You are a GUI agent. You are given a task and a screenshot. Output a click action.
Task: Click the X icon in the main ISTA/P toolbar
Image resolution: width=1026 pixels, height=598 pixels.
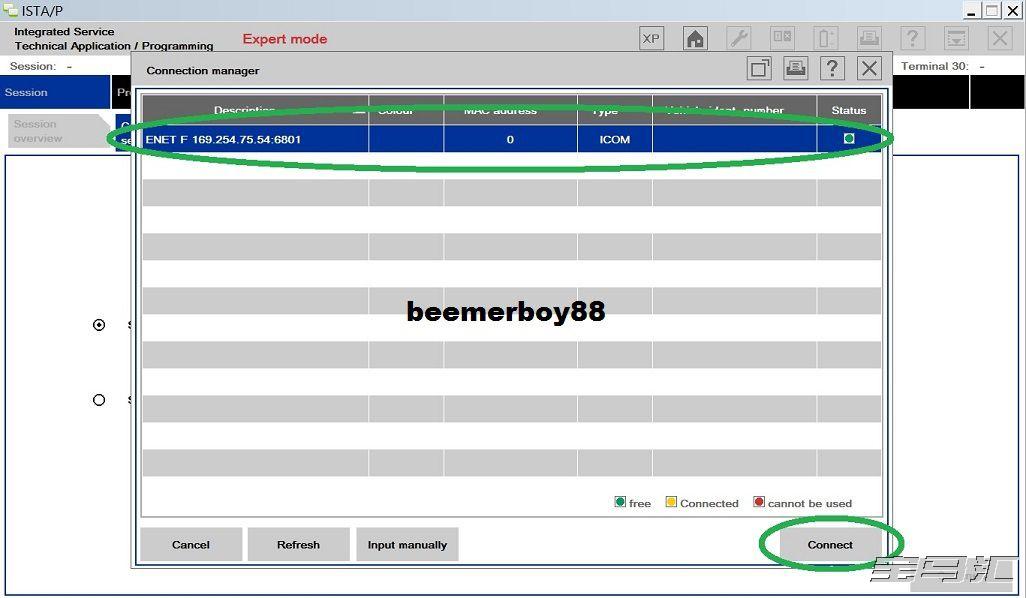pyautogui.click(x=1000, y=39)
